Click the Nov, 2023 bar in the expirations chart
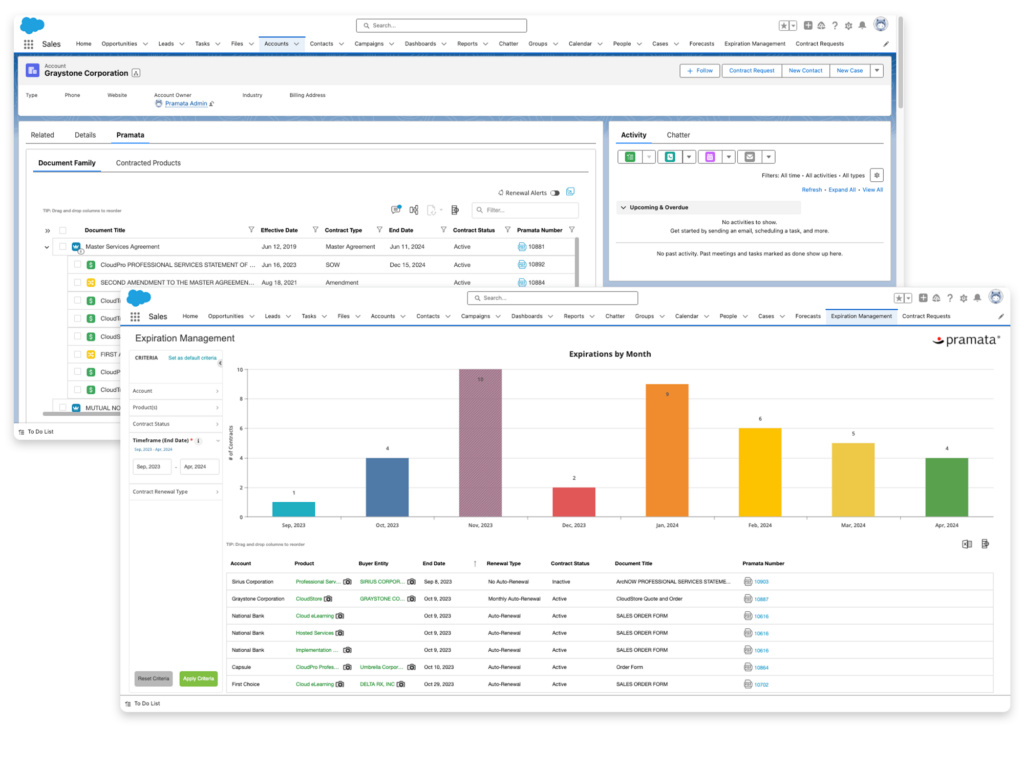This screenshot has height=768, width=1024. pyautogui.click(x=480, y=443)
